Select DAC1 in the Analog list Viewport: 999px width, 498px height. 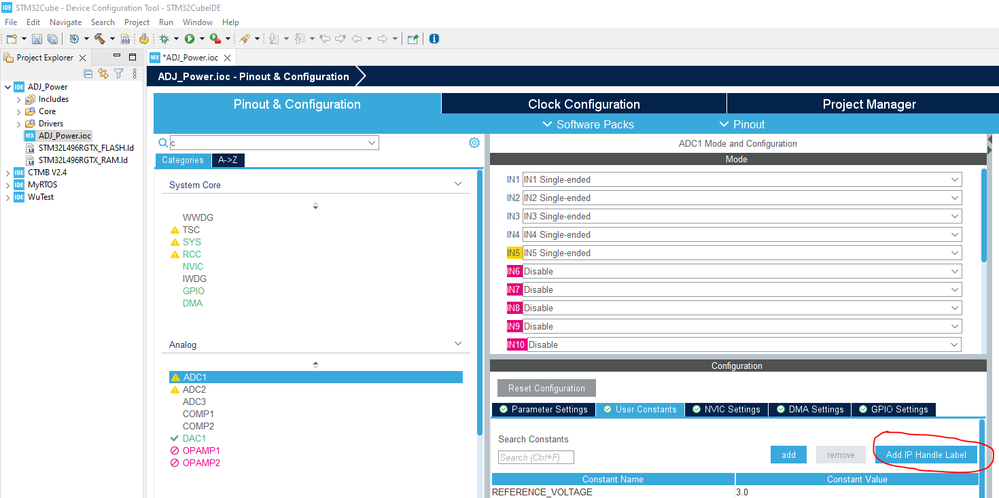[194, 438]
